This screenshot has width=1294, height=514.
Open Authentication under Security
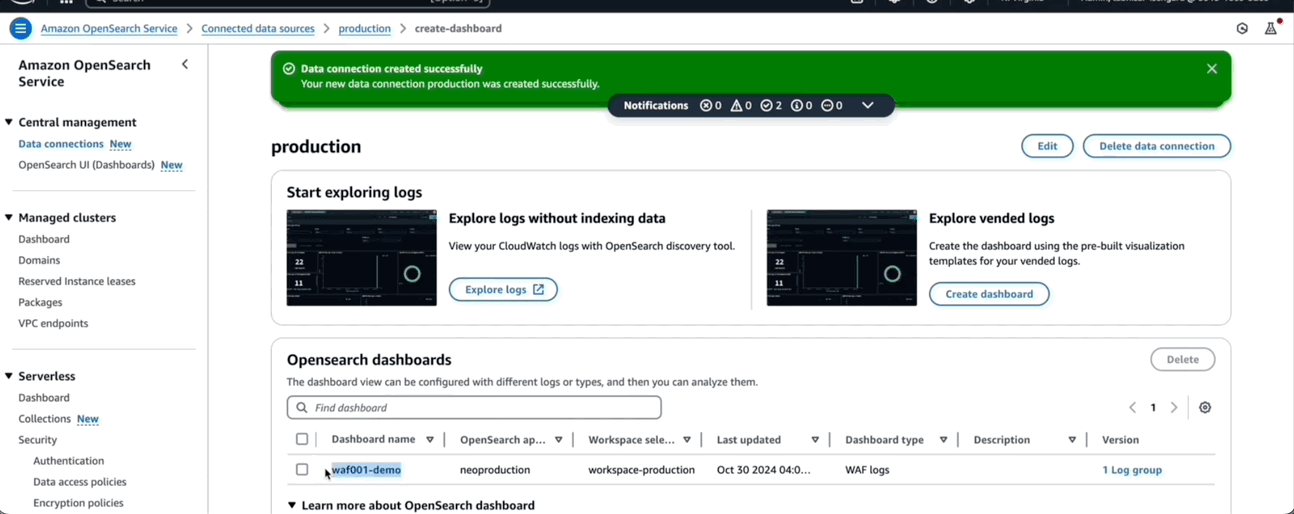[68, 461]
